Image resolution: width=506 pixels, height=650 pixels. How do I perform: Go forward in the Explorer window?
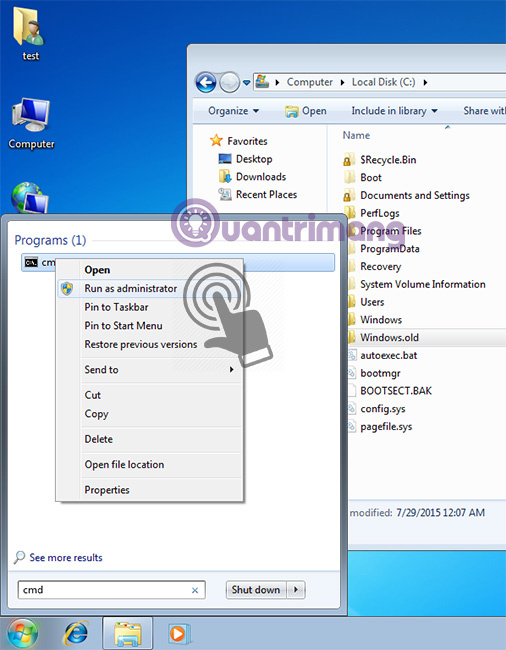229,82
